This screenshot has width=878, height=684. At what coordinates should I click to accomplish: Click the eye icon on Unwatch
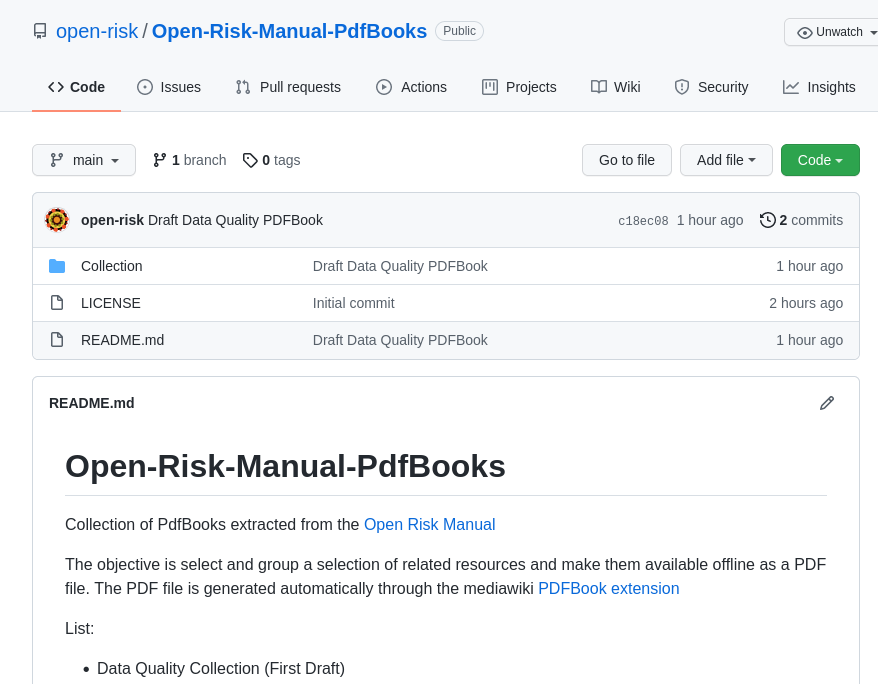coord(805,32)
